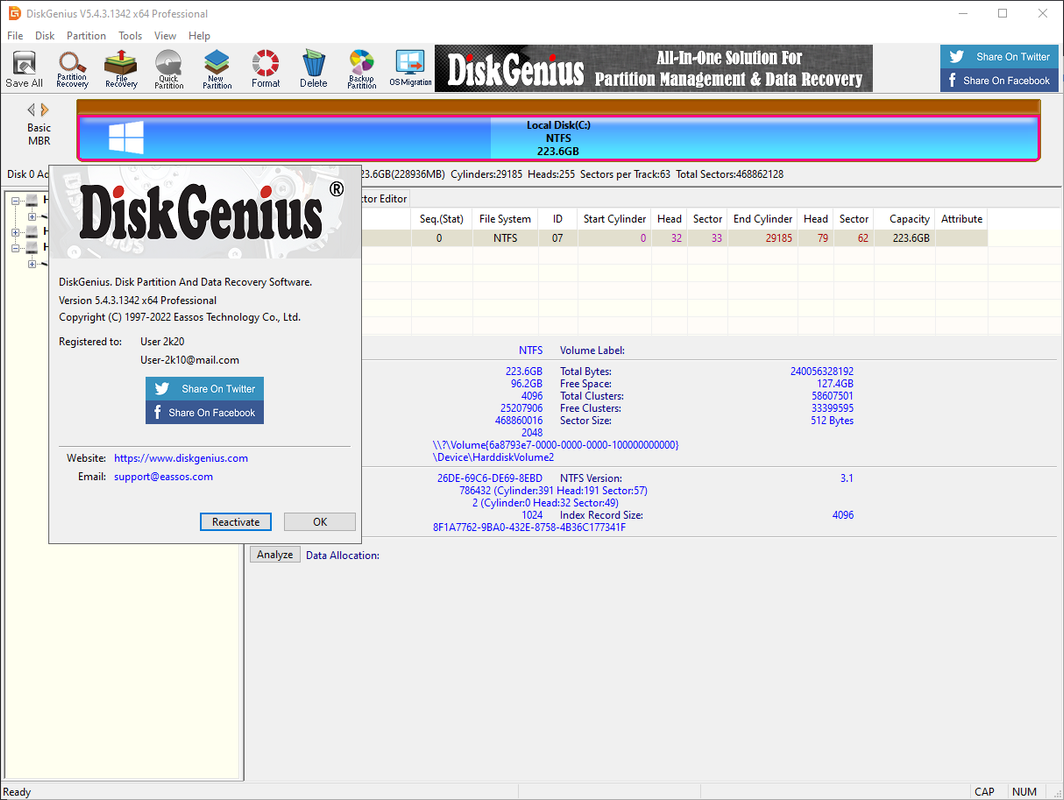This screenshot has width=1064, height=800.
Task: Open the Disk menu
Action: [45, 35]
